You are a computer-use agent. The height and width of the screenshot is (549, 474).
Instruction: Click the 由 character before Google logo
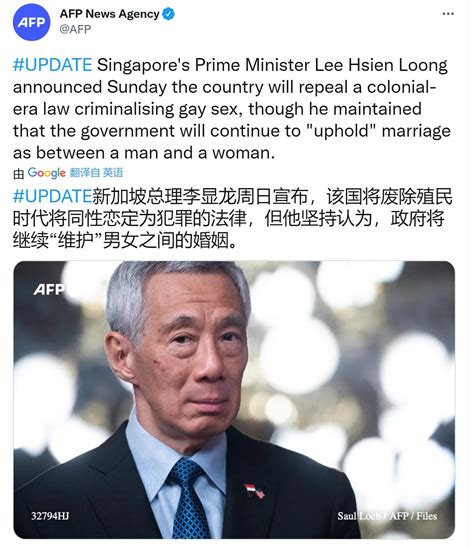(19, 173)
